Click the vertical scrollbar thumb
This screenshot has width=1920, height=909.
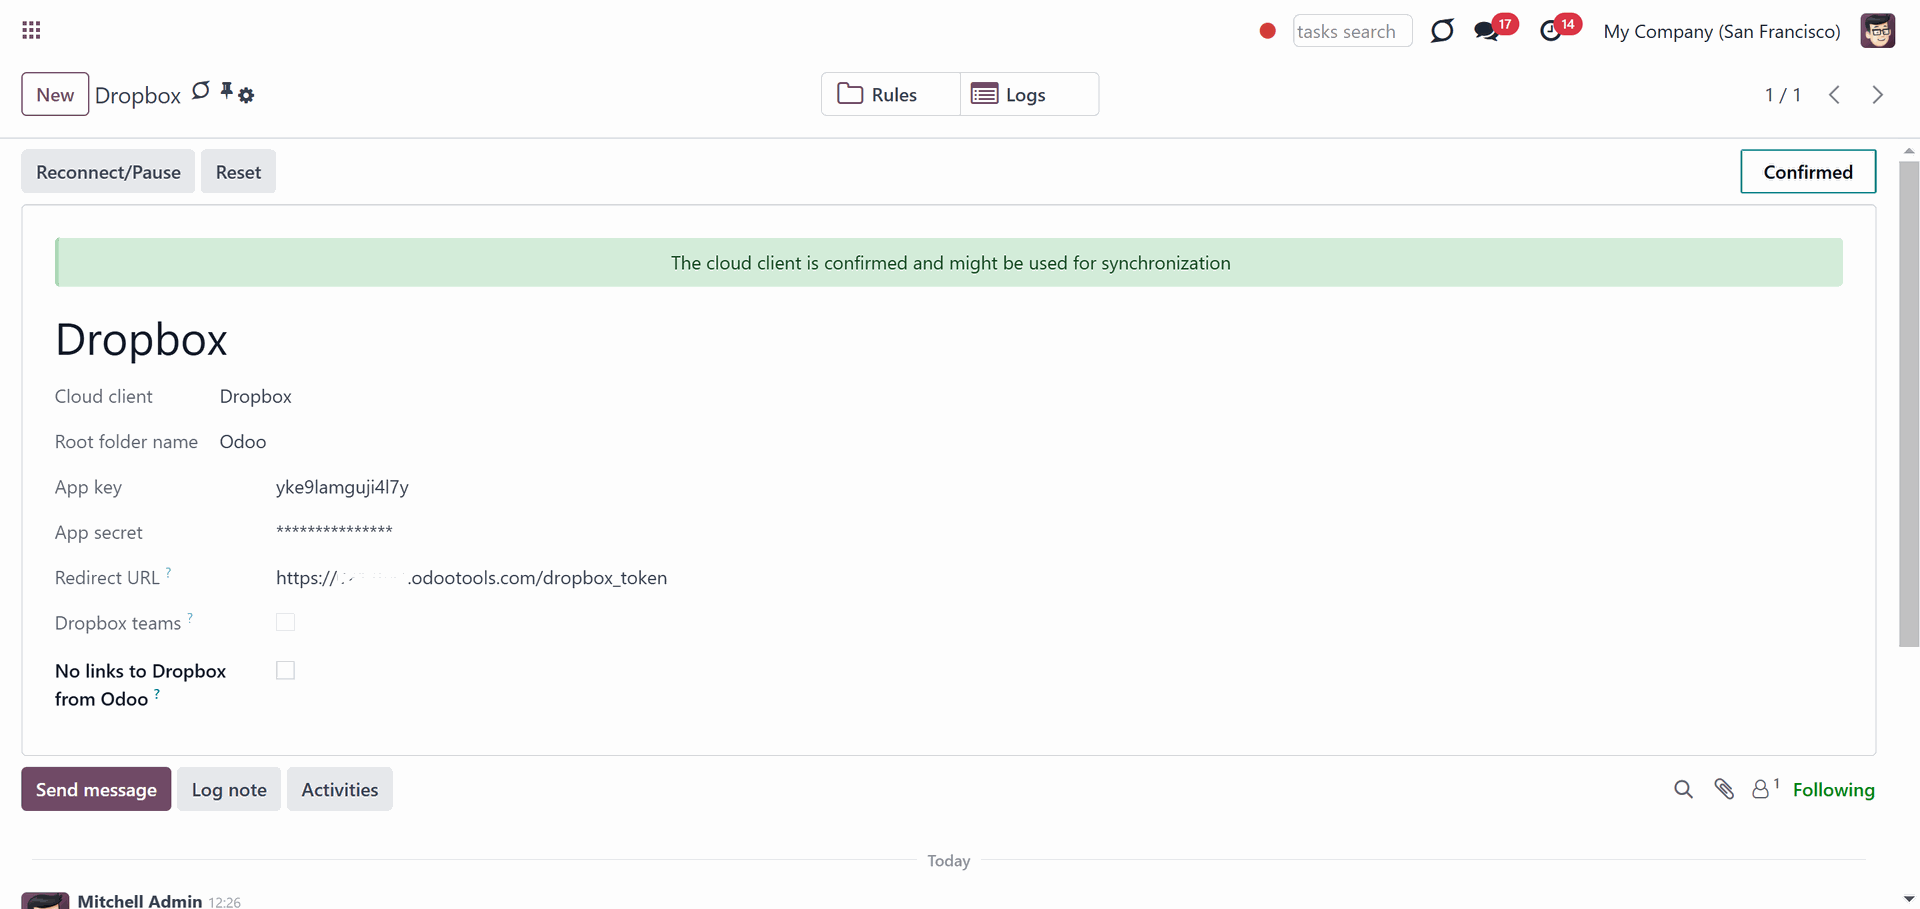click(x=1909, y=404)
